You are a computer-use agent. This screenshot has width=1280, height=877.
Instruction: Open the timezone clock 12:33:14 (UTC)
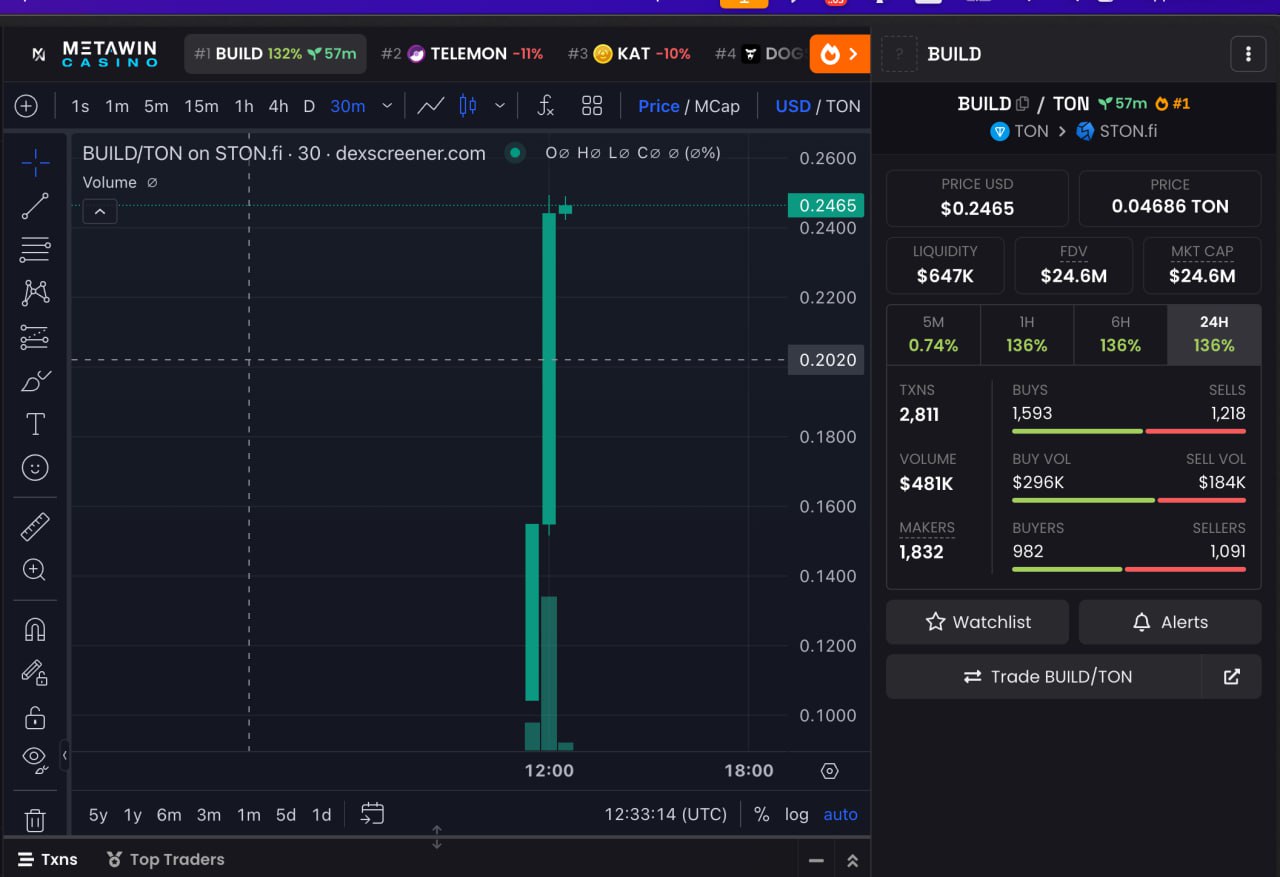click(665, 814)
